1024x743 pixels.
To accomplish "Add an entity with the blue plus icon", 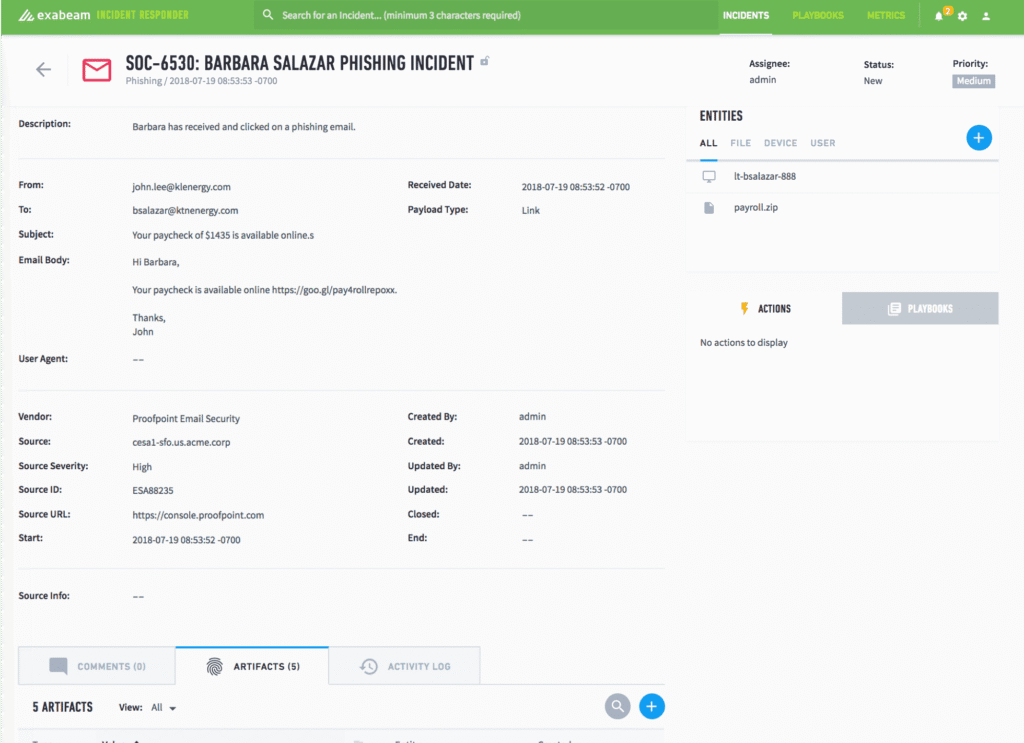I will 978,137.
